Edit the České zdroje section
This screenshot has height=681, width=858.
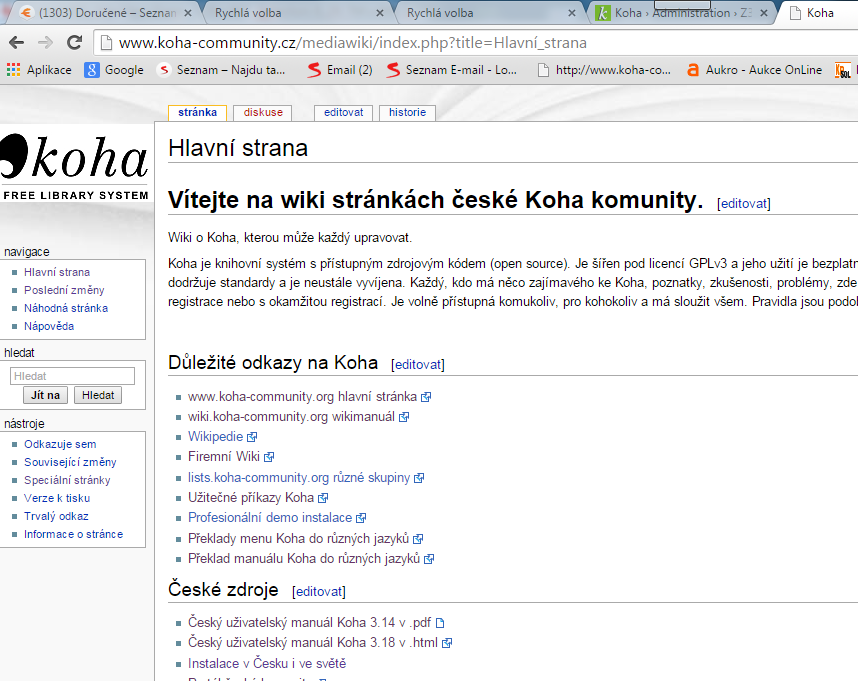pyautogui.click(x=319, y=592)
